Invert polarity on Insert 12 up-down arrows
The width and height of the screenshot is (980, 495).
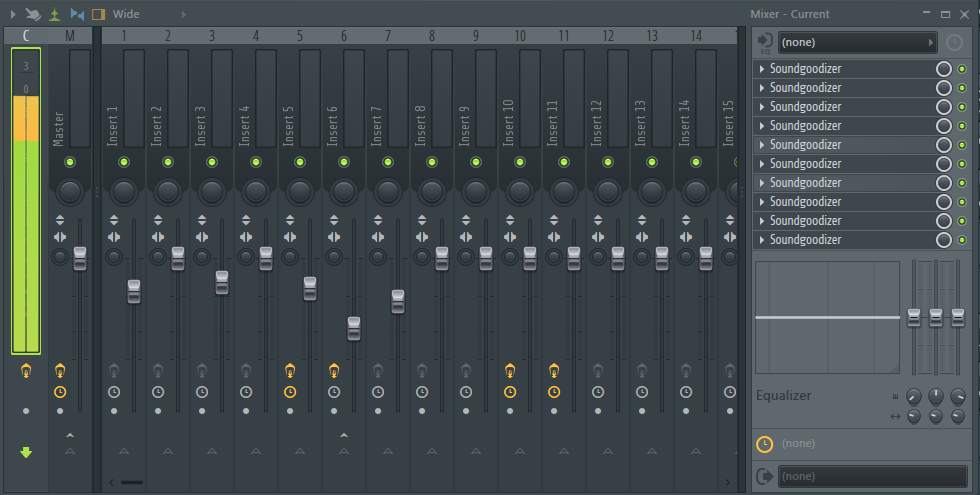[598, 220]
